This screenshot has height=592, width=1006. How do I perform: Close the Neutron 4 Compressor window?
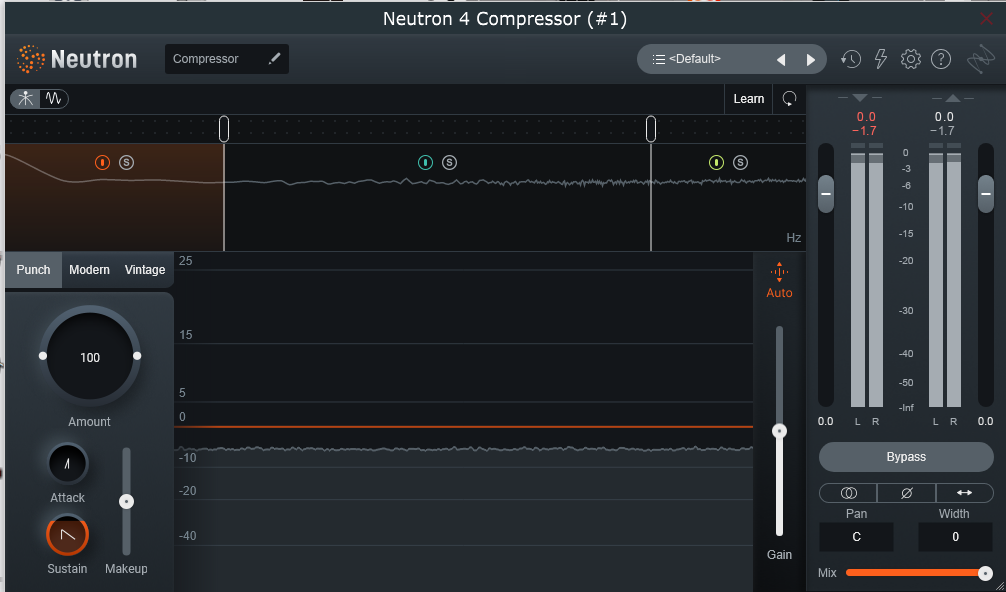(x=987, y=19)
